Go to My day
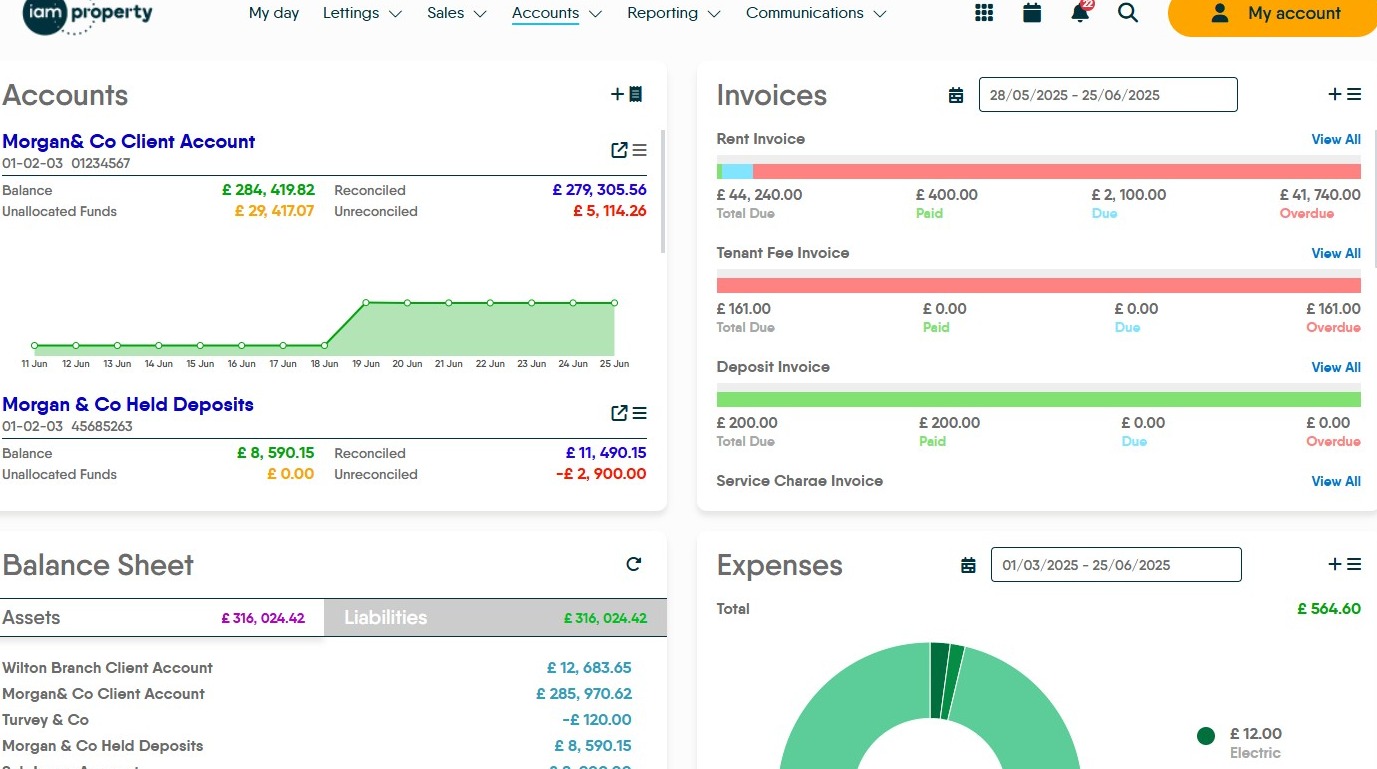The height and width of the screenshot is (769, 1377). (274, 13)
